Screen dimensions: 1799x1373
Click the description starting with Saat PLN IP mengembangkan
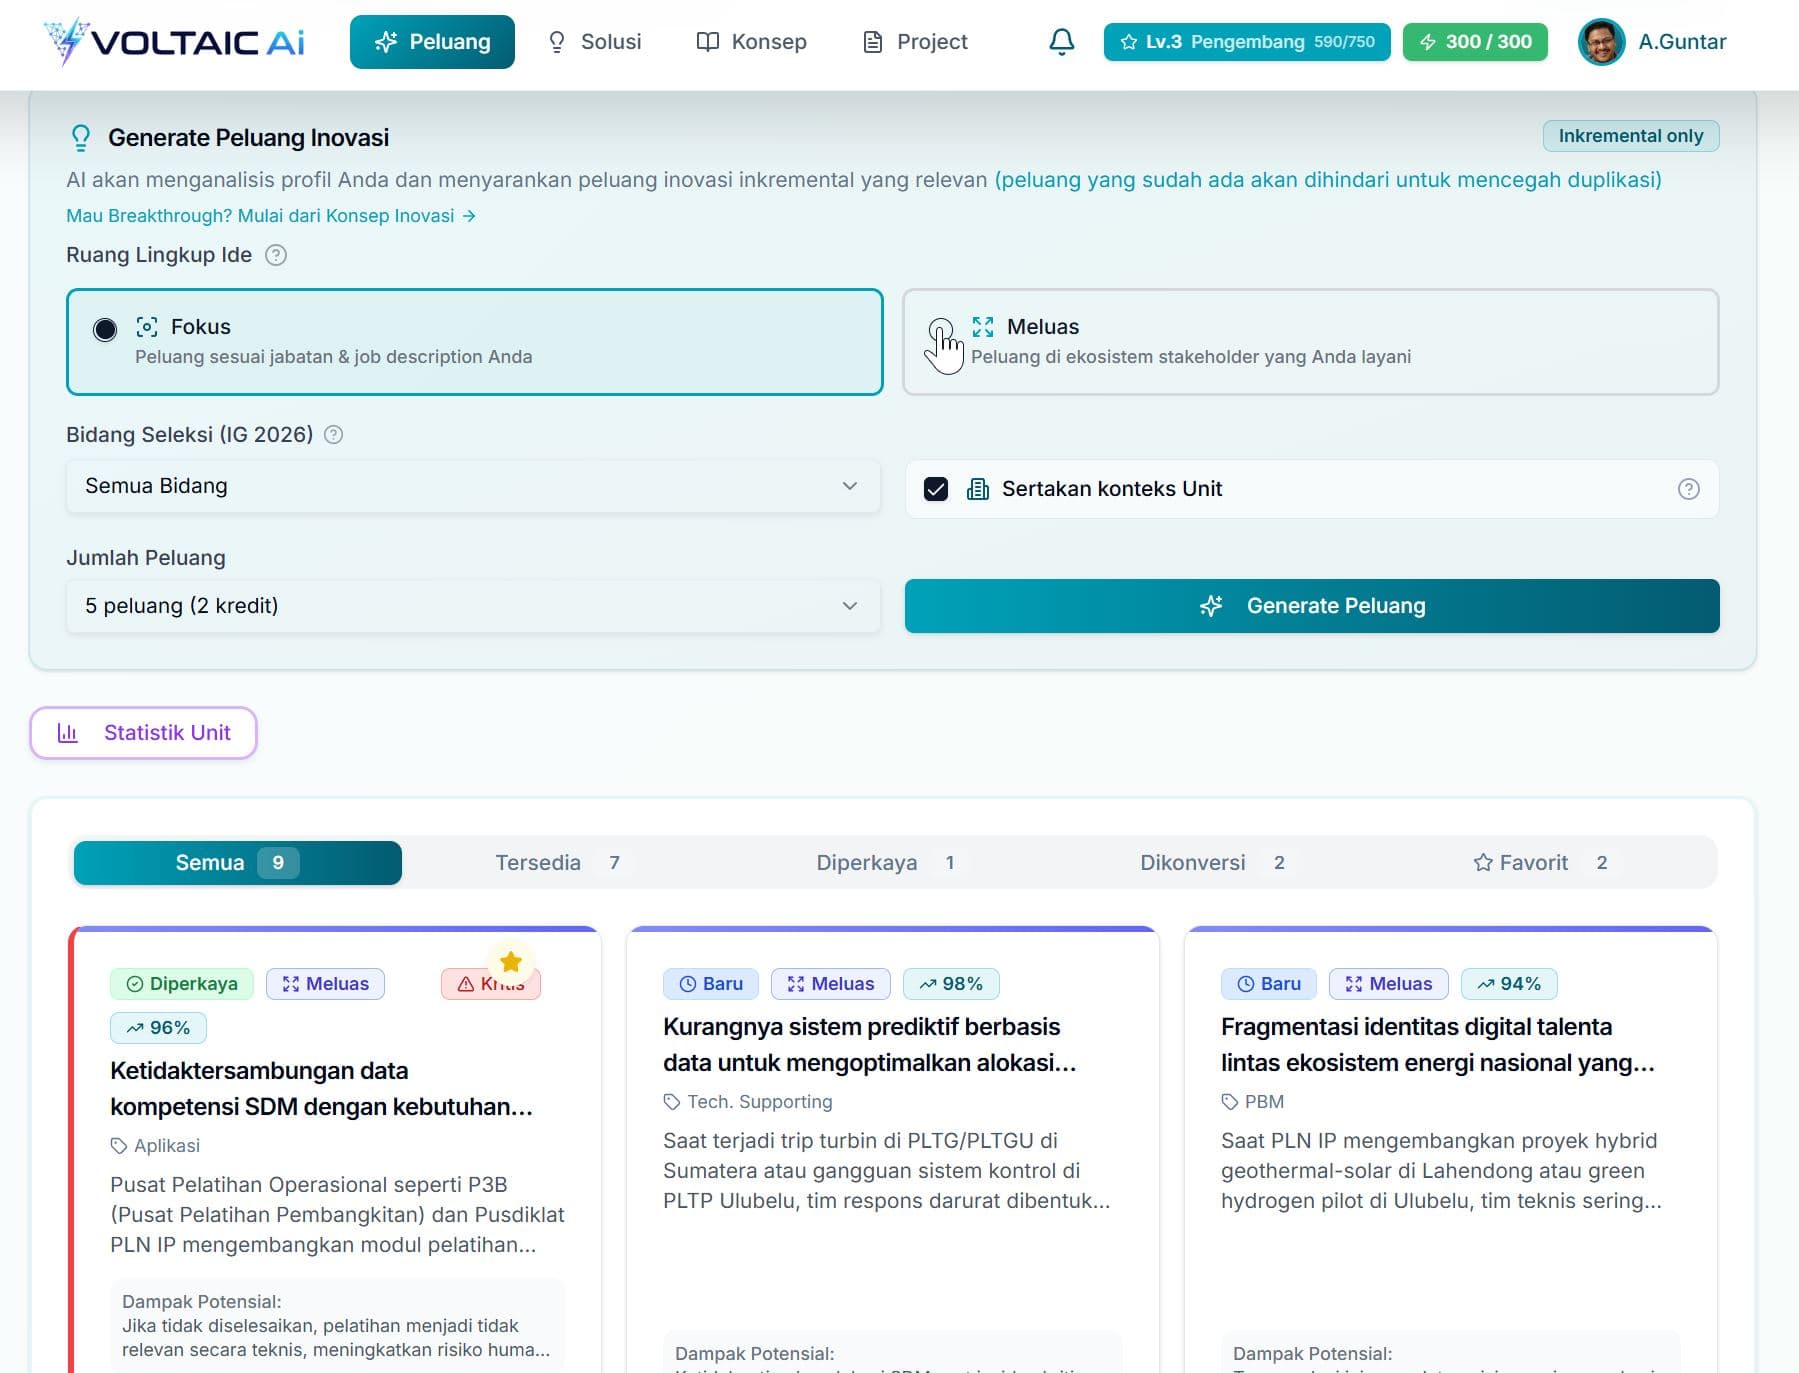tap(1442, 1171)
